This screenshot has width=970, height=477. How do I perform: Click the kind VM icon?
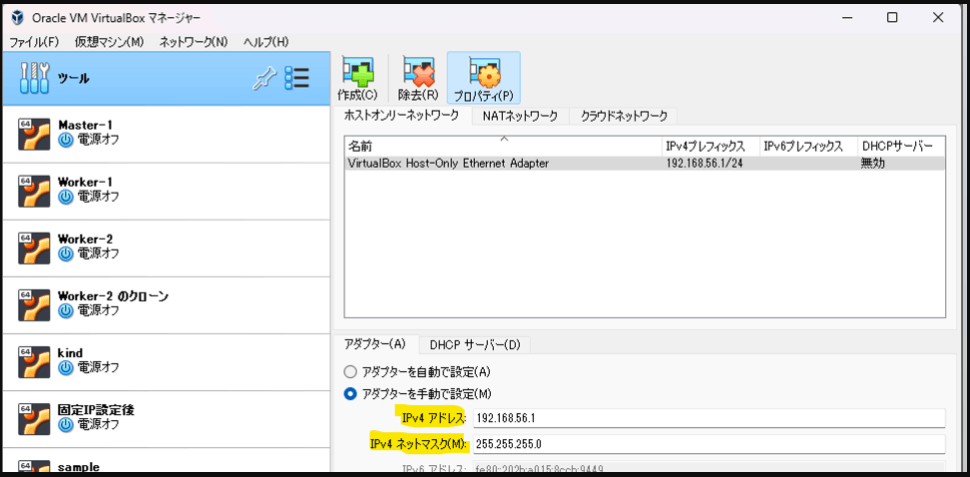[x=33, y=362]
